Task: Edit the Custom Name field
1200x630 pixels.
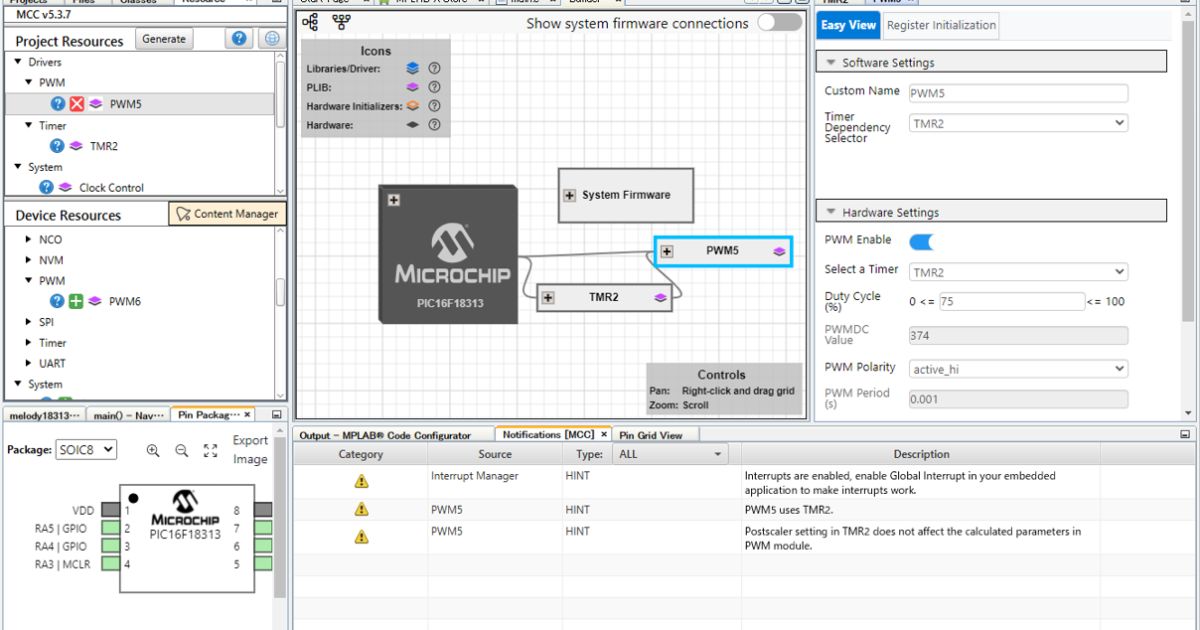Action: [1018, 93]
